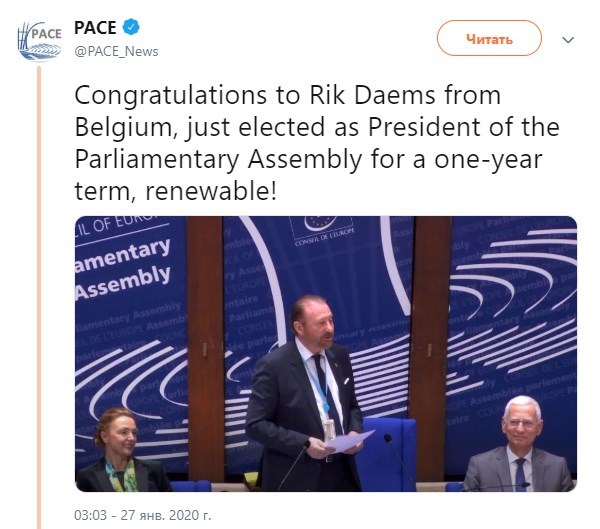This screenshot has width=600, height=529.
Task: Click the Council of Europe logo in photo
Action: [321, 231]
